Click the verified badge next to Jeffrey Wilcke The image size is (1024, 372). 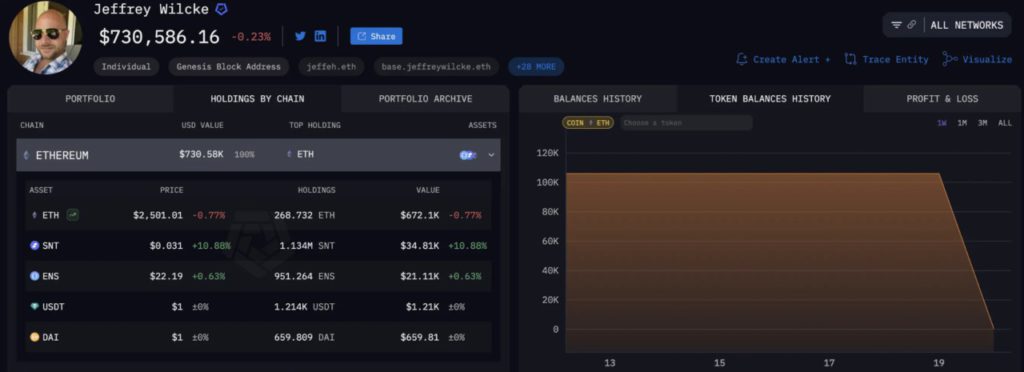[x=221, y=10]
